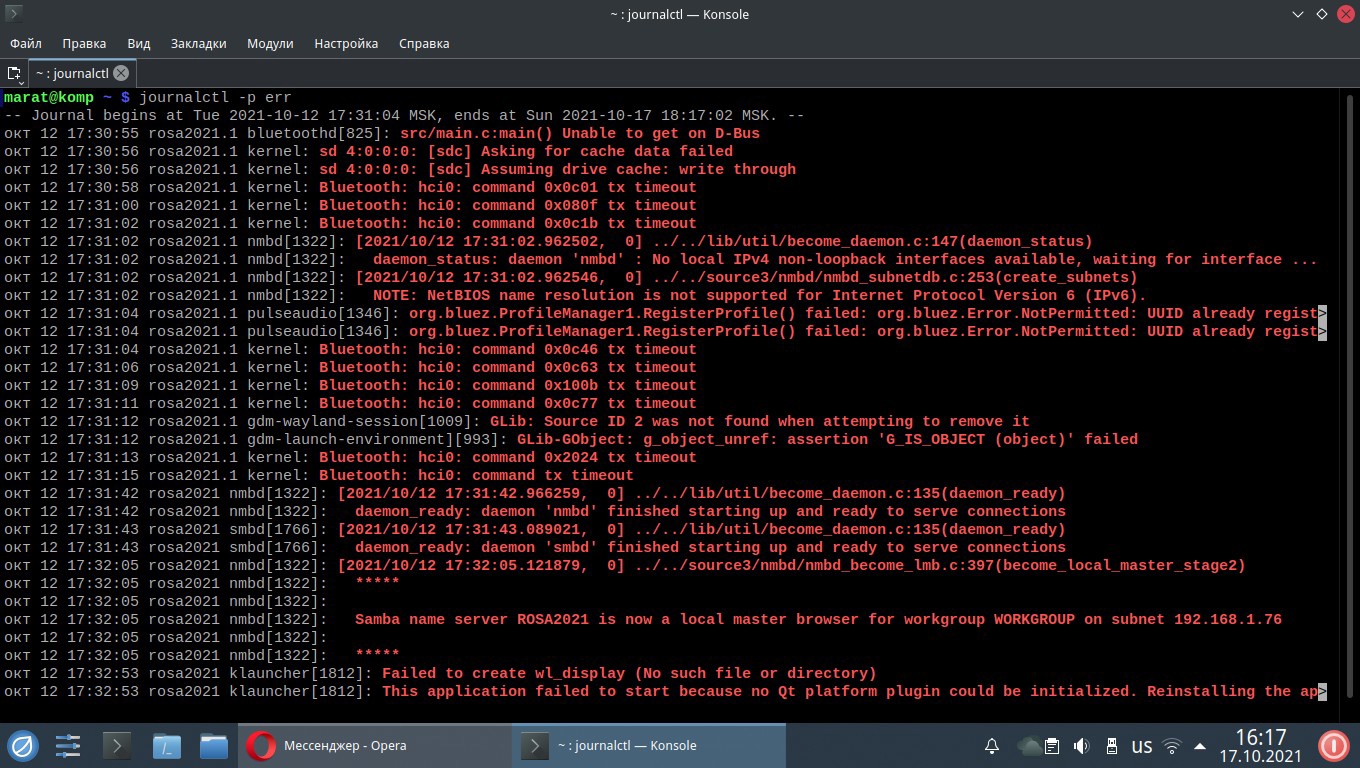Open system settings from the taskbar sliders icon
The width and height of the screenshot is (1360, 768).
click(x=68, y=746)
